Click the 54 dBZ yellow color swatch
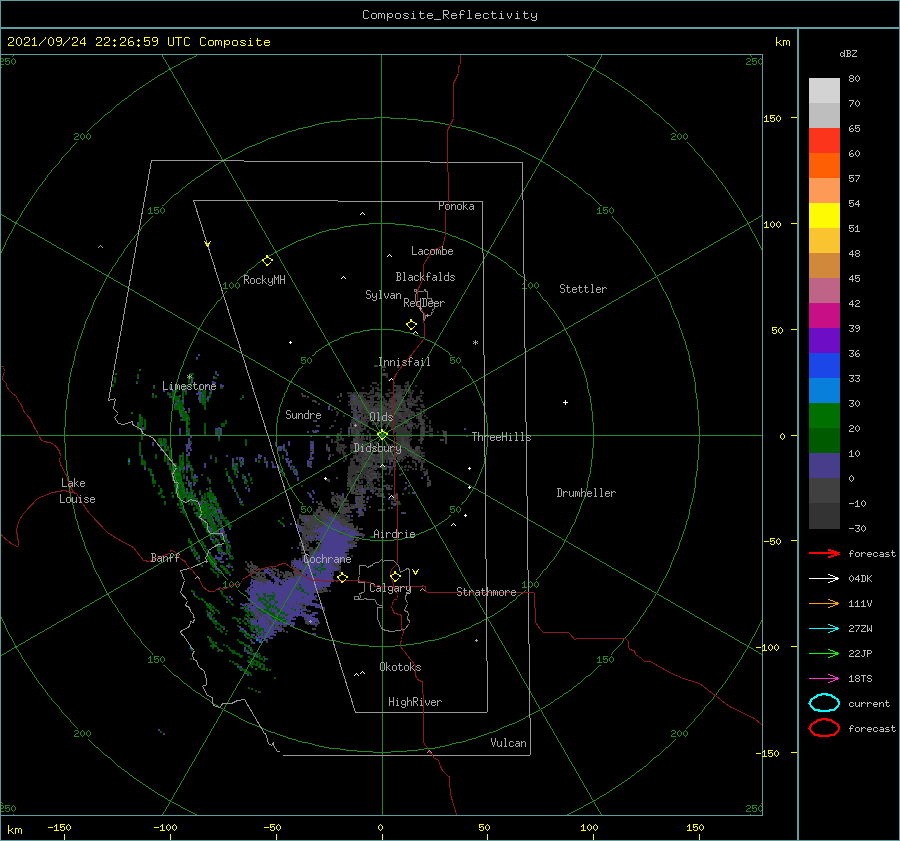Viewport: 900px width, 841px height. pos(824,216)
